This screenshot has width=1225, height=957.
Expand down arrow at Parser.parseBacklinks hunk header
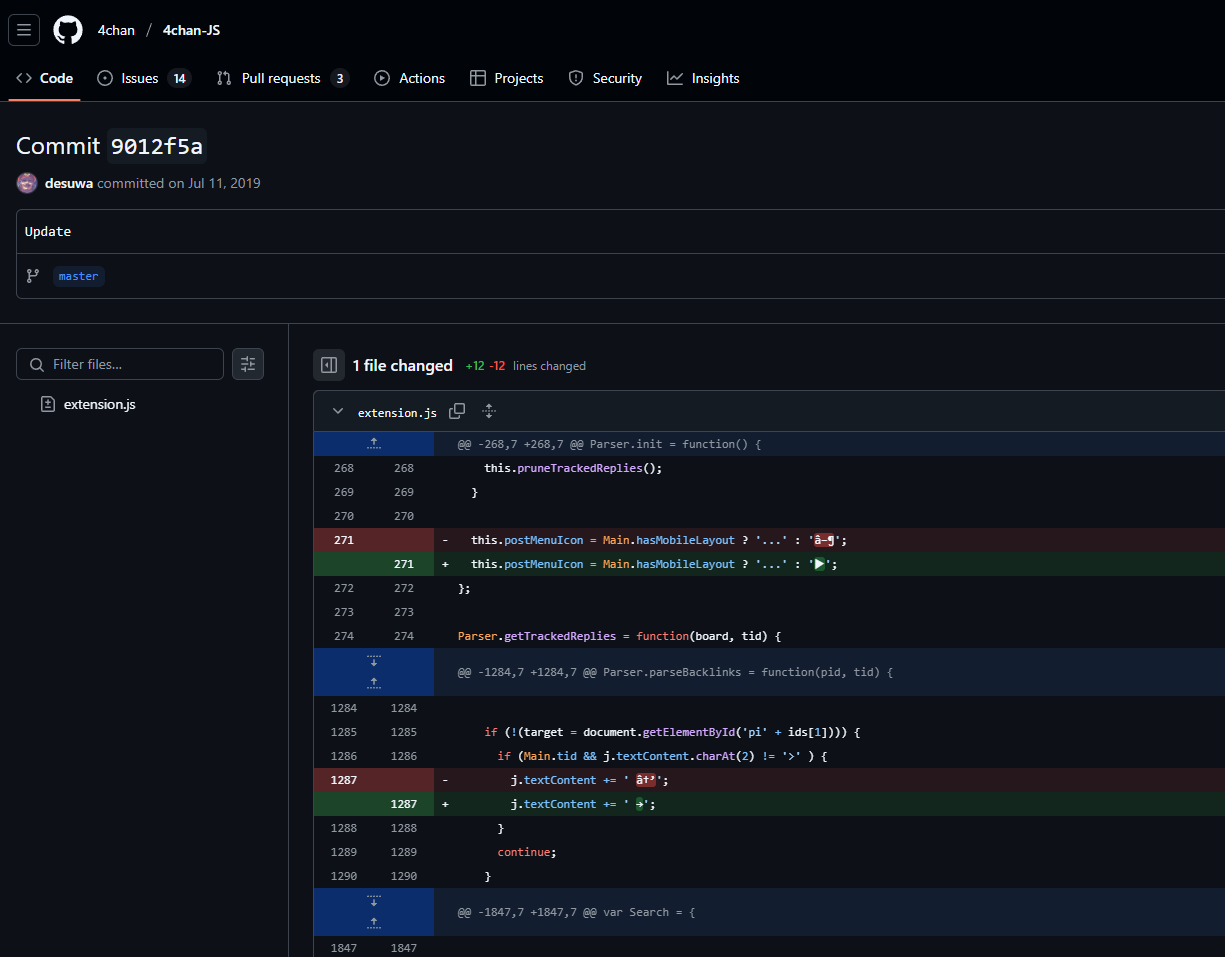click(374, 661)
